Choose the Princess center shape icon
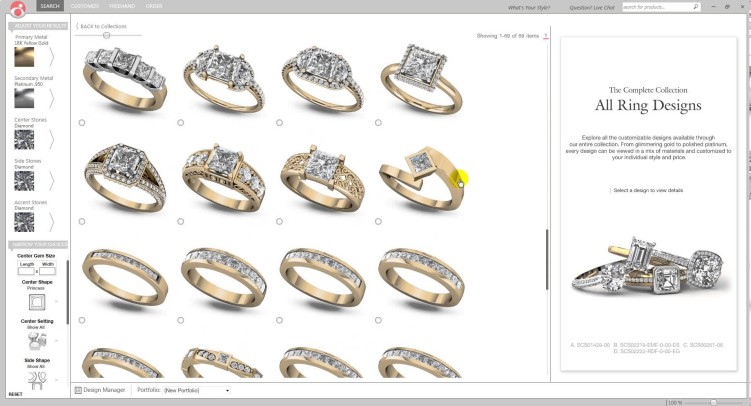 coord(36,302)
